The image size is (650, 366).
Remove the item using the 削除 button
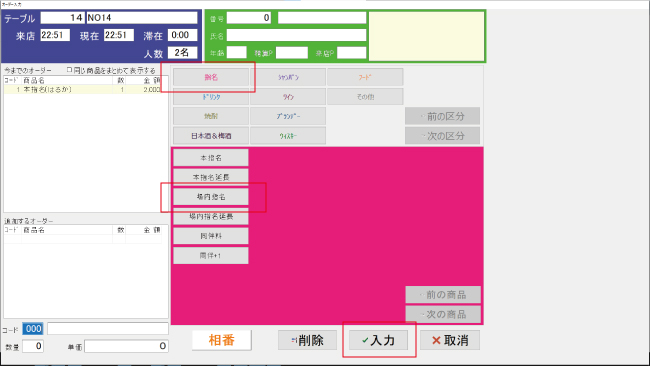tap(307, 340)
